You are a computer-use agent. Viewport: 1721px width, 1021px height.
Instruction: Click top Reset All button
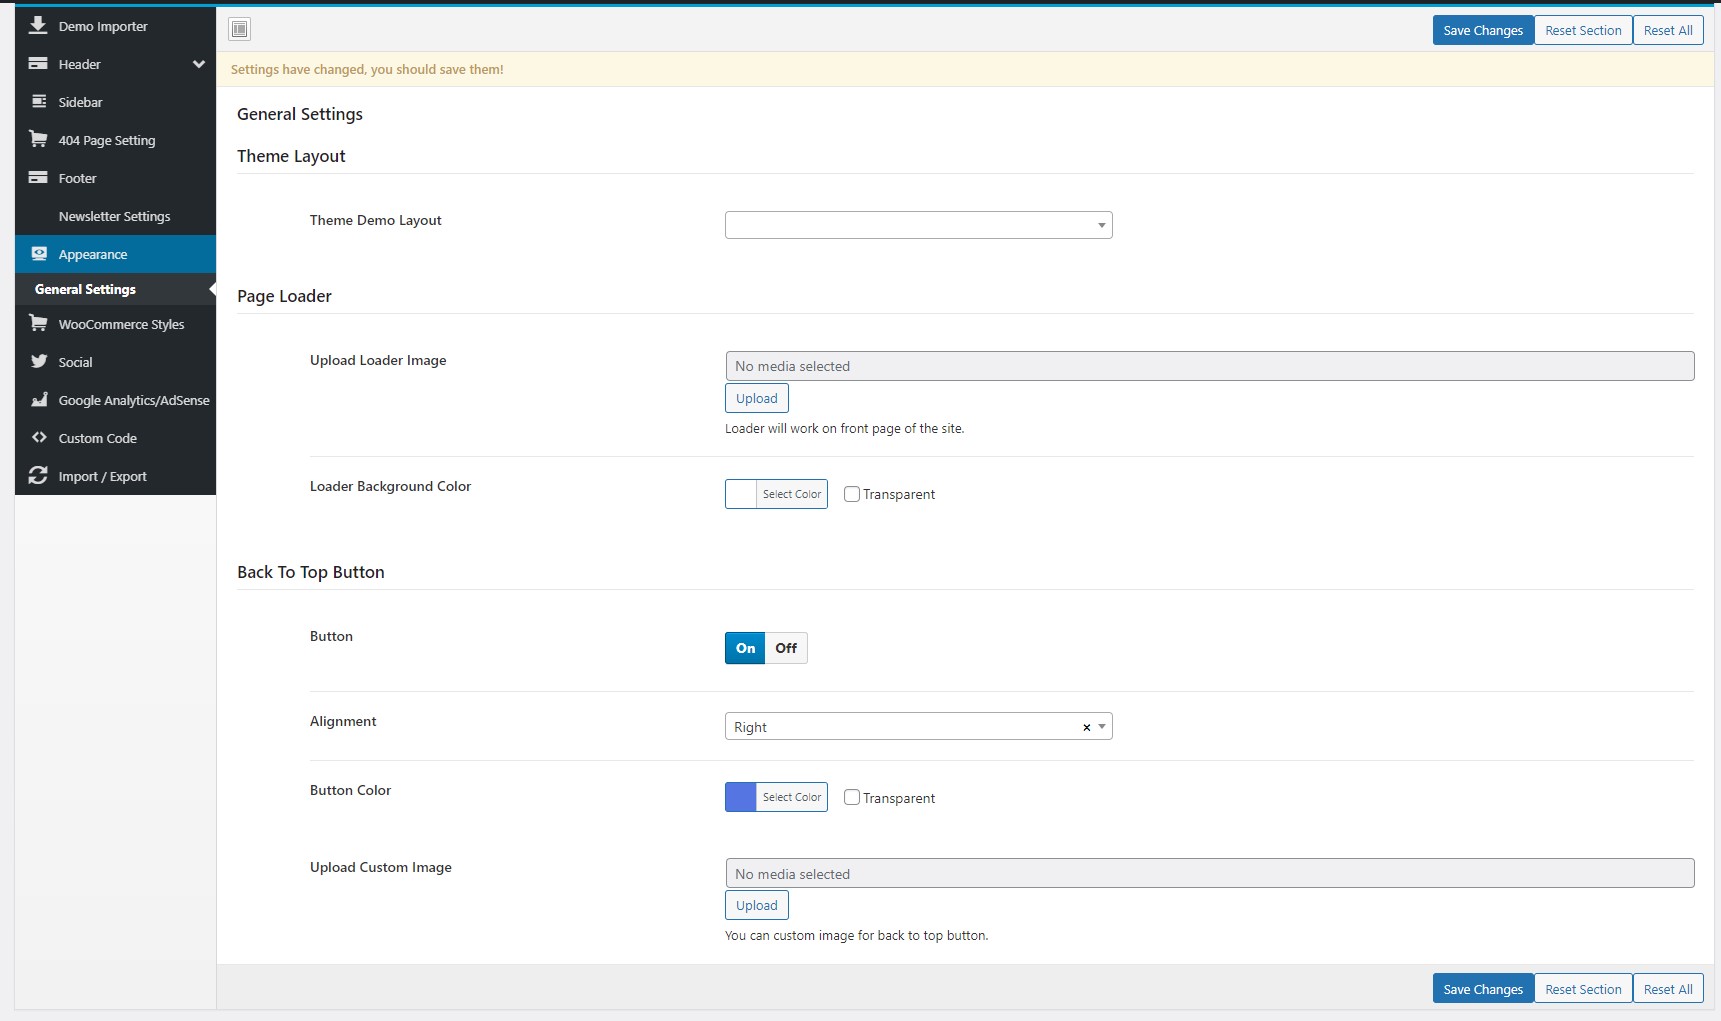point(1668,30)
